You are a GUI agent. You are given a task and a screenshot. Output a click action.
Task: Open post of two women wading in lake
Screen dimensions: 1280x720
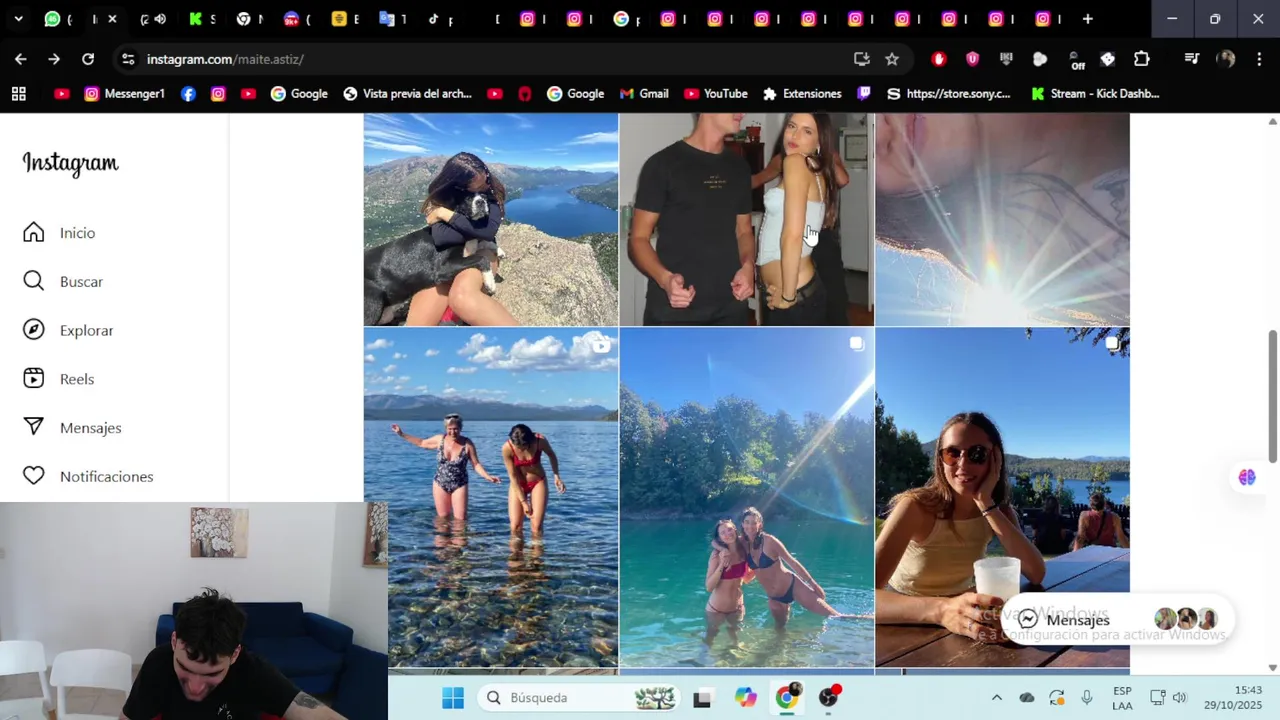pyautogui.click(x=490, y=497)
